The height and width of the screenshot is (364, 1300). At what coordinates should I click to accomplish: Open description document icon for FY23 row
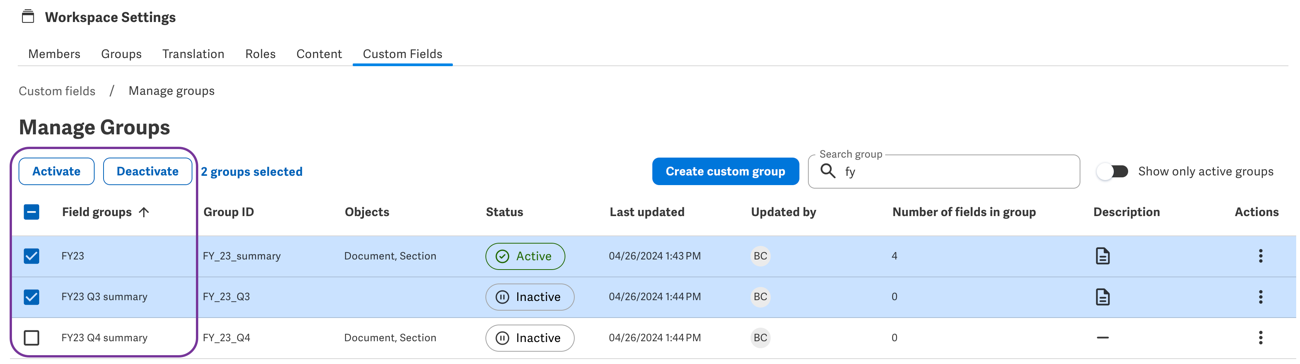coord(1102,256)
